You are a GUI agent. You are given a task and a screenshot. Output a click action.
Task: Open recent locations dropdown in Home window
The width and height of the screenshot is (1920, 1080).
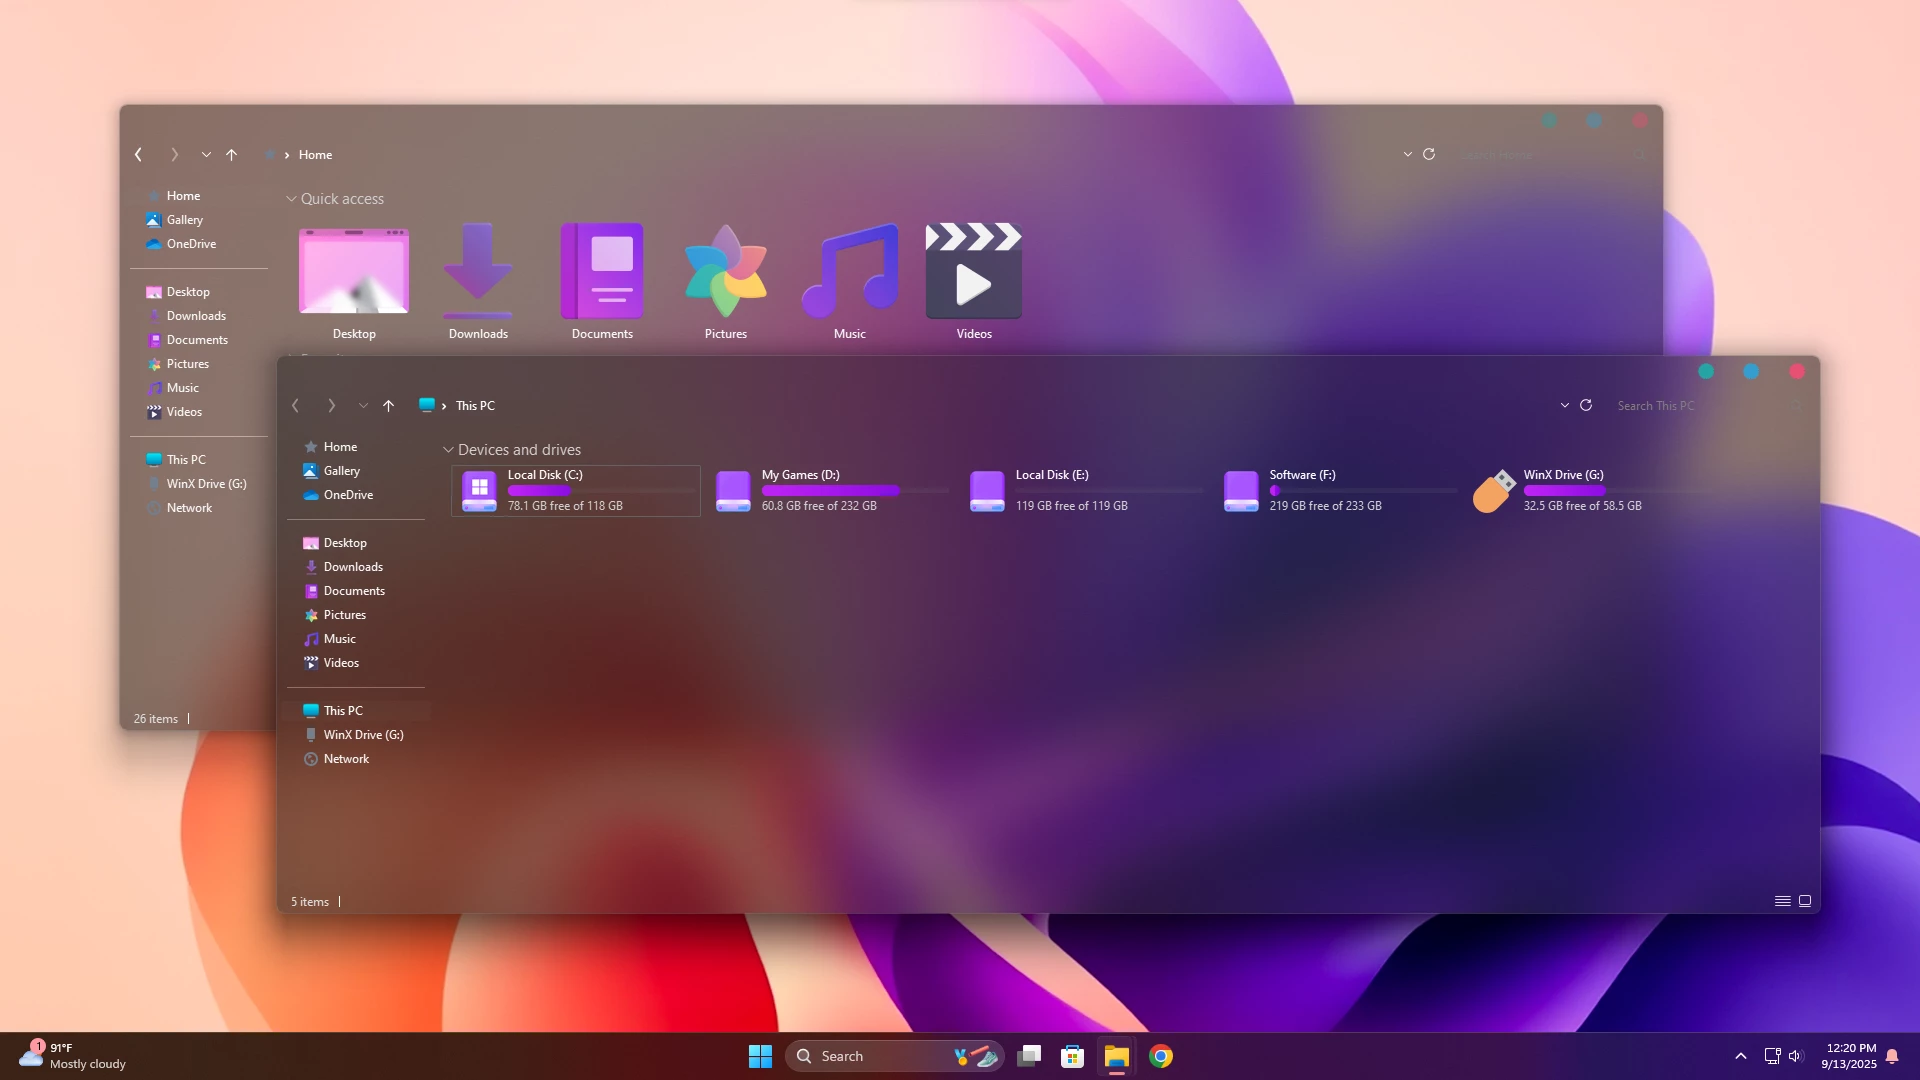click(206, 155)
